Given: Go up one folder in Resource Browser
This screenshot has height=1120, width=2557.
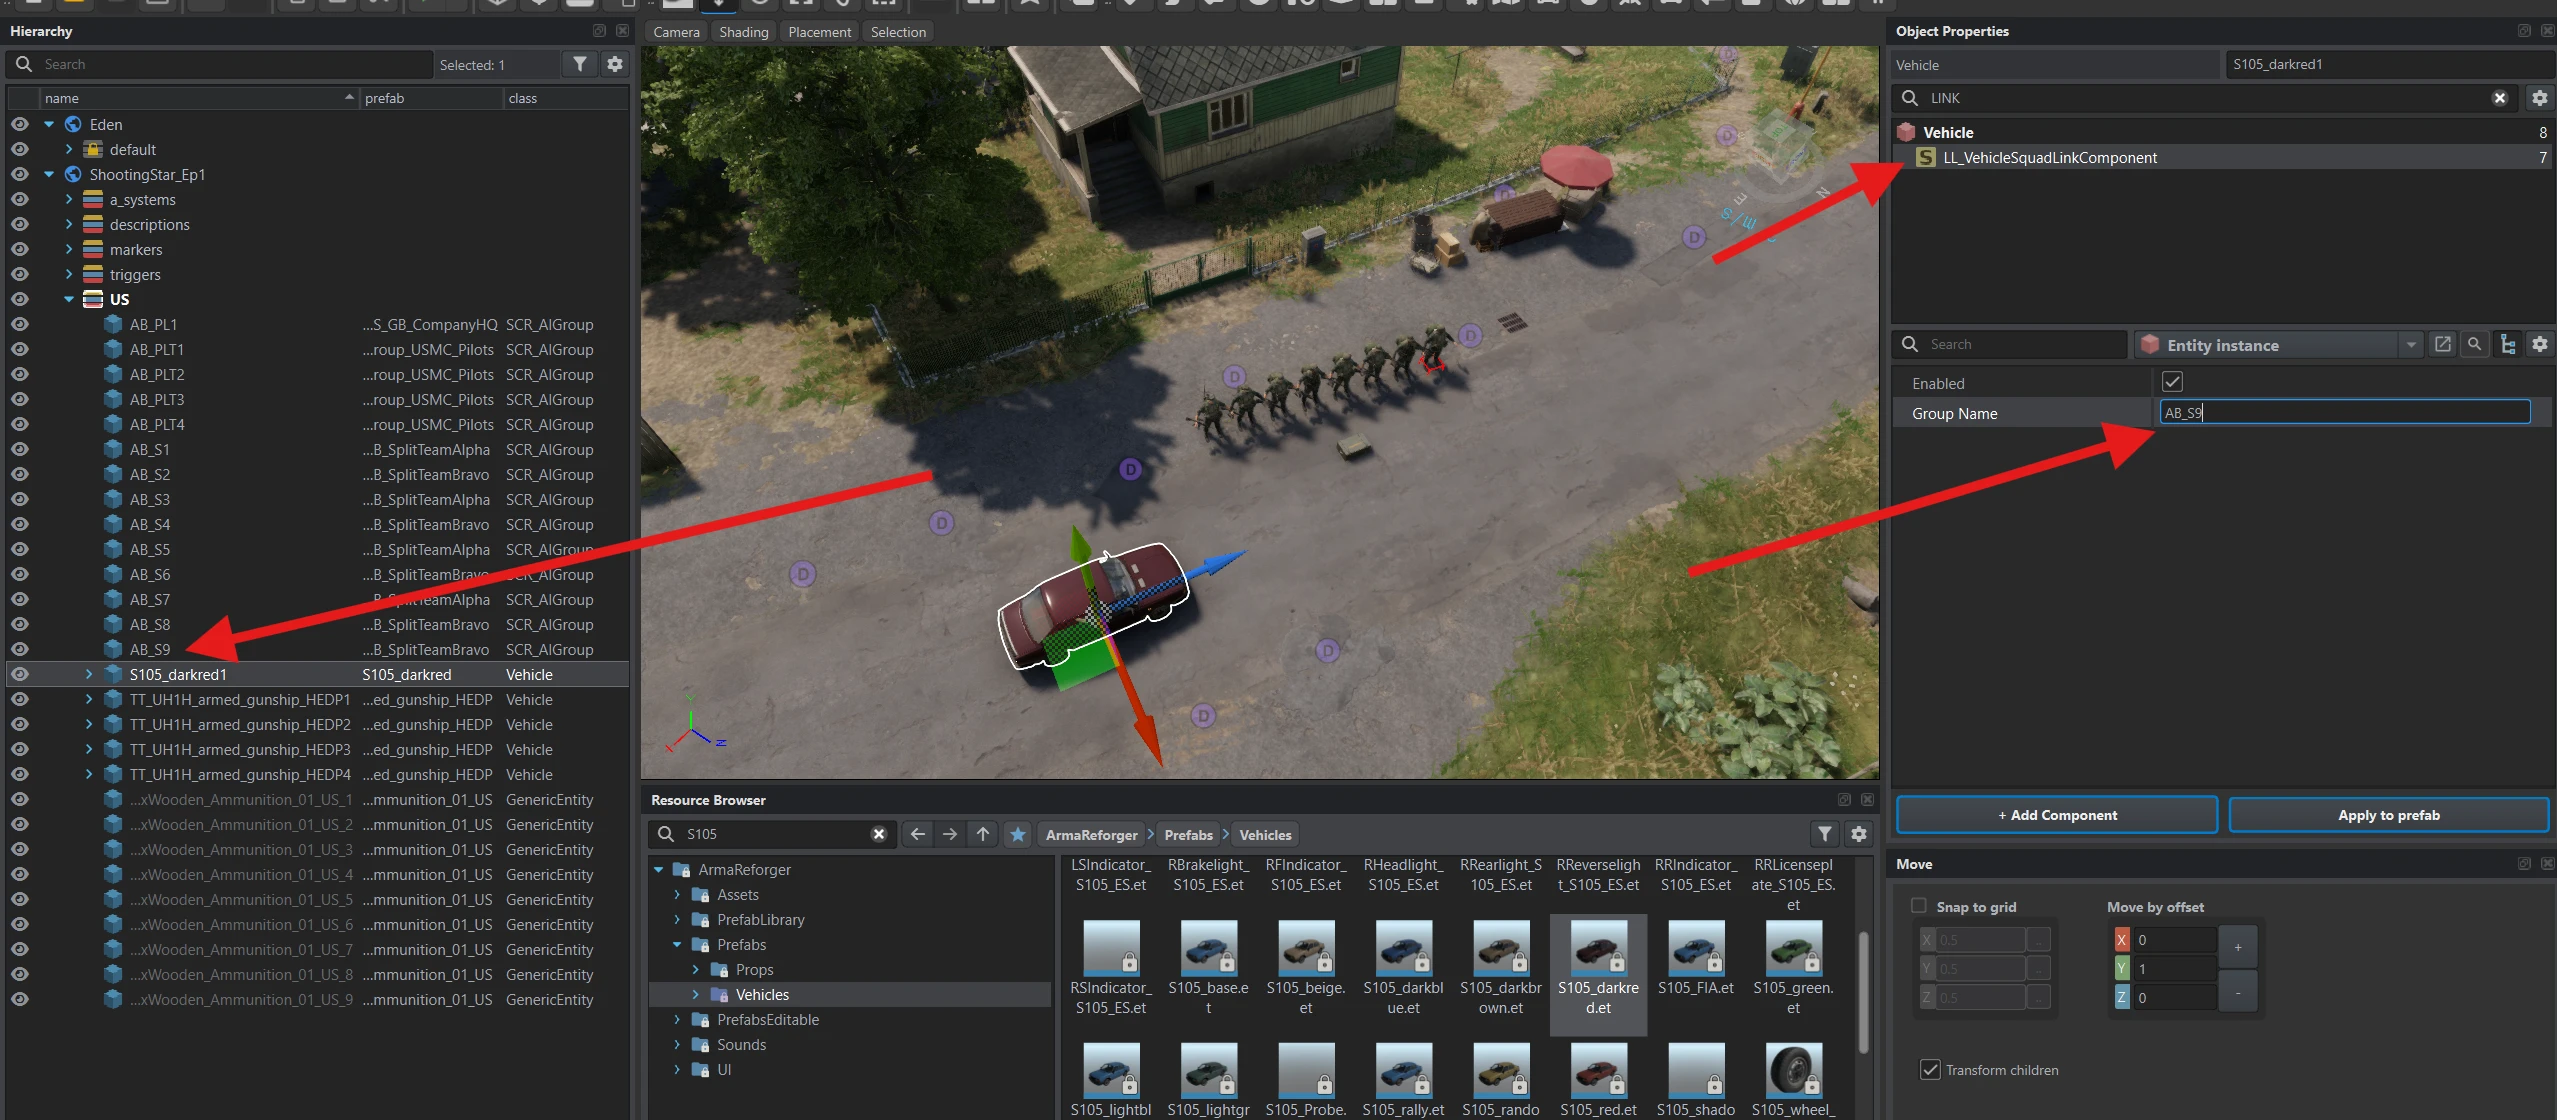Looking at the screenshot, I should 983,834.
